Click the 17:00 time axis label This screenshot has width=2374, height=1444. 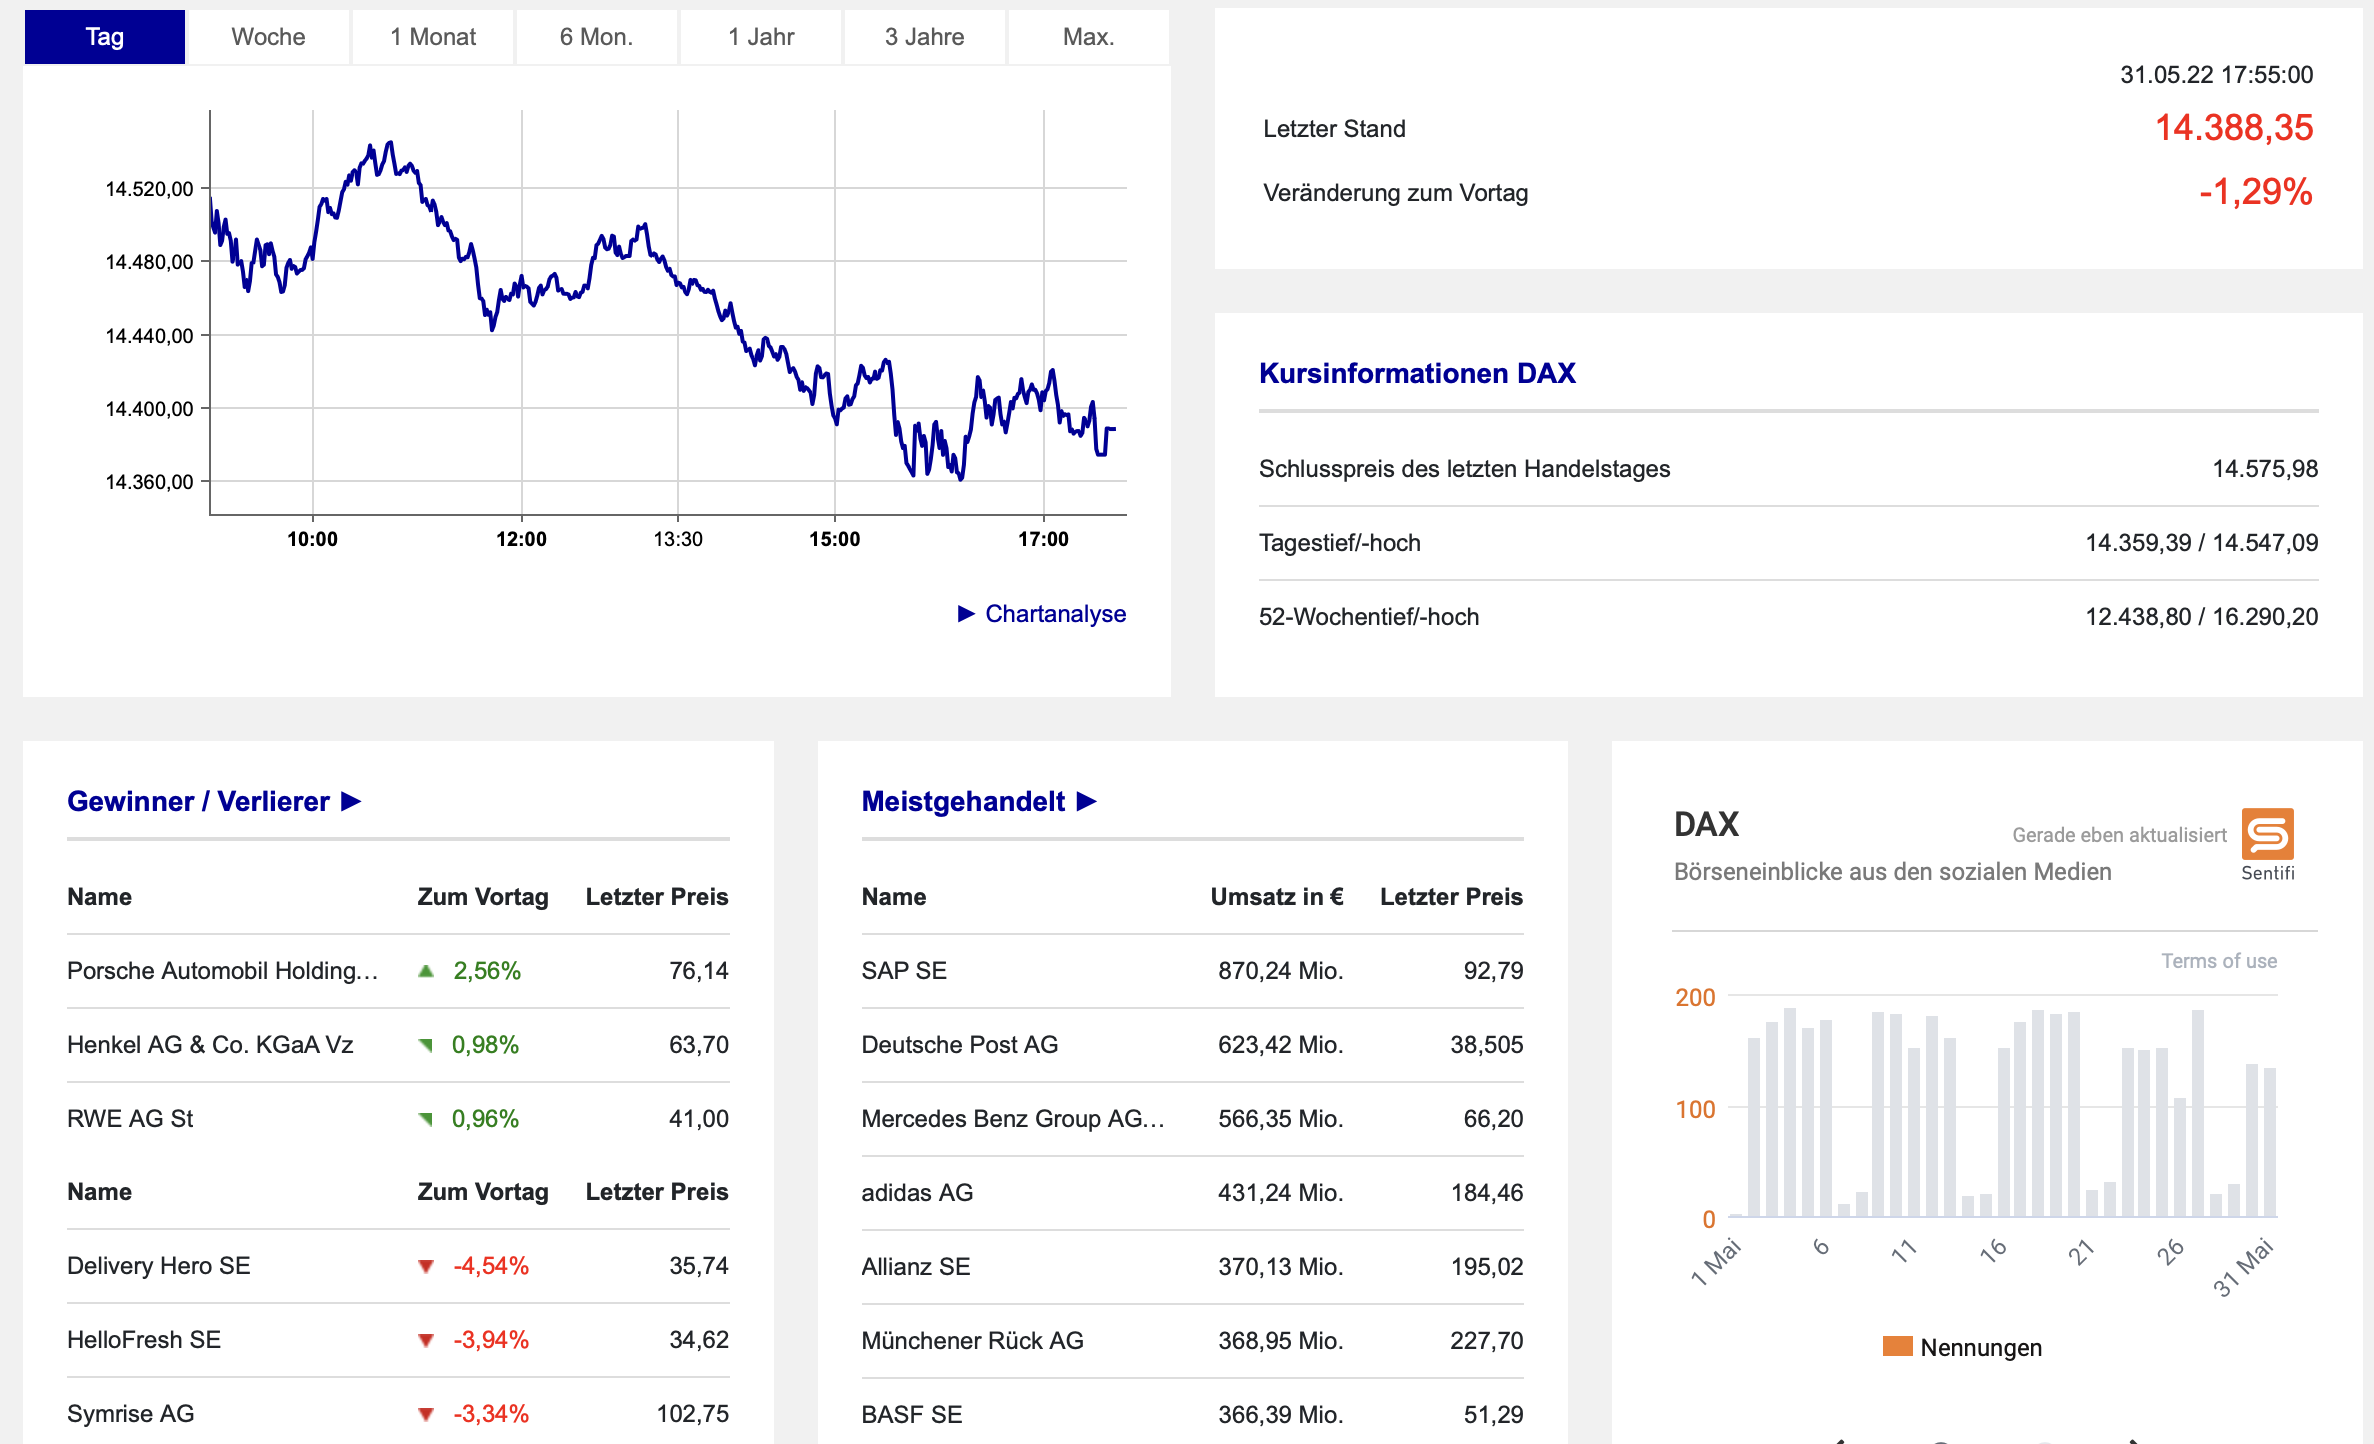click(1043, 539)
